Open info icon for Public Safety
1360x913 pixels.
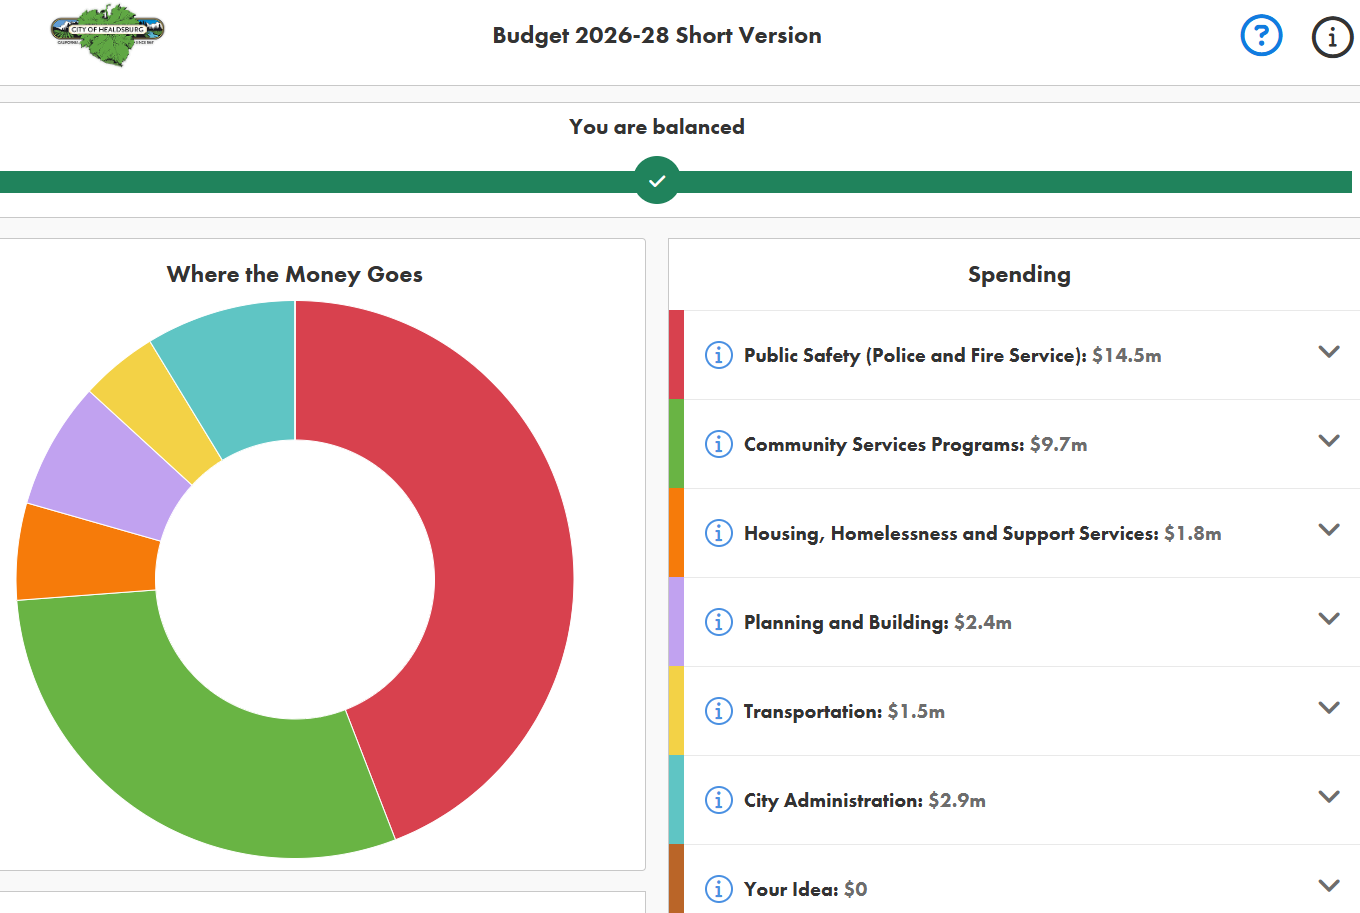(718, 355)
